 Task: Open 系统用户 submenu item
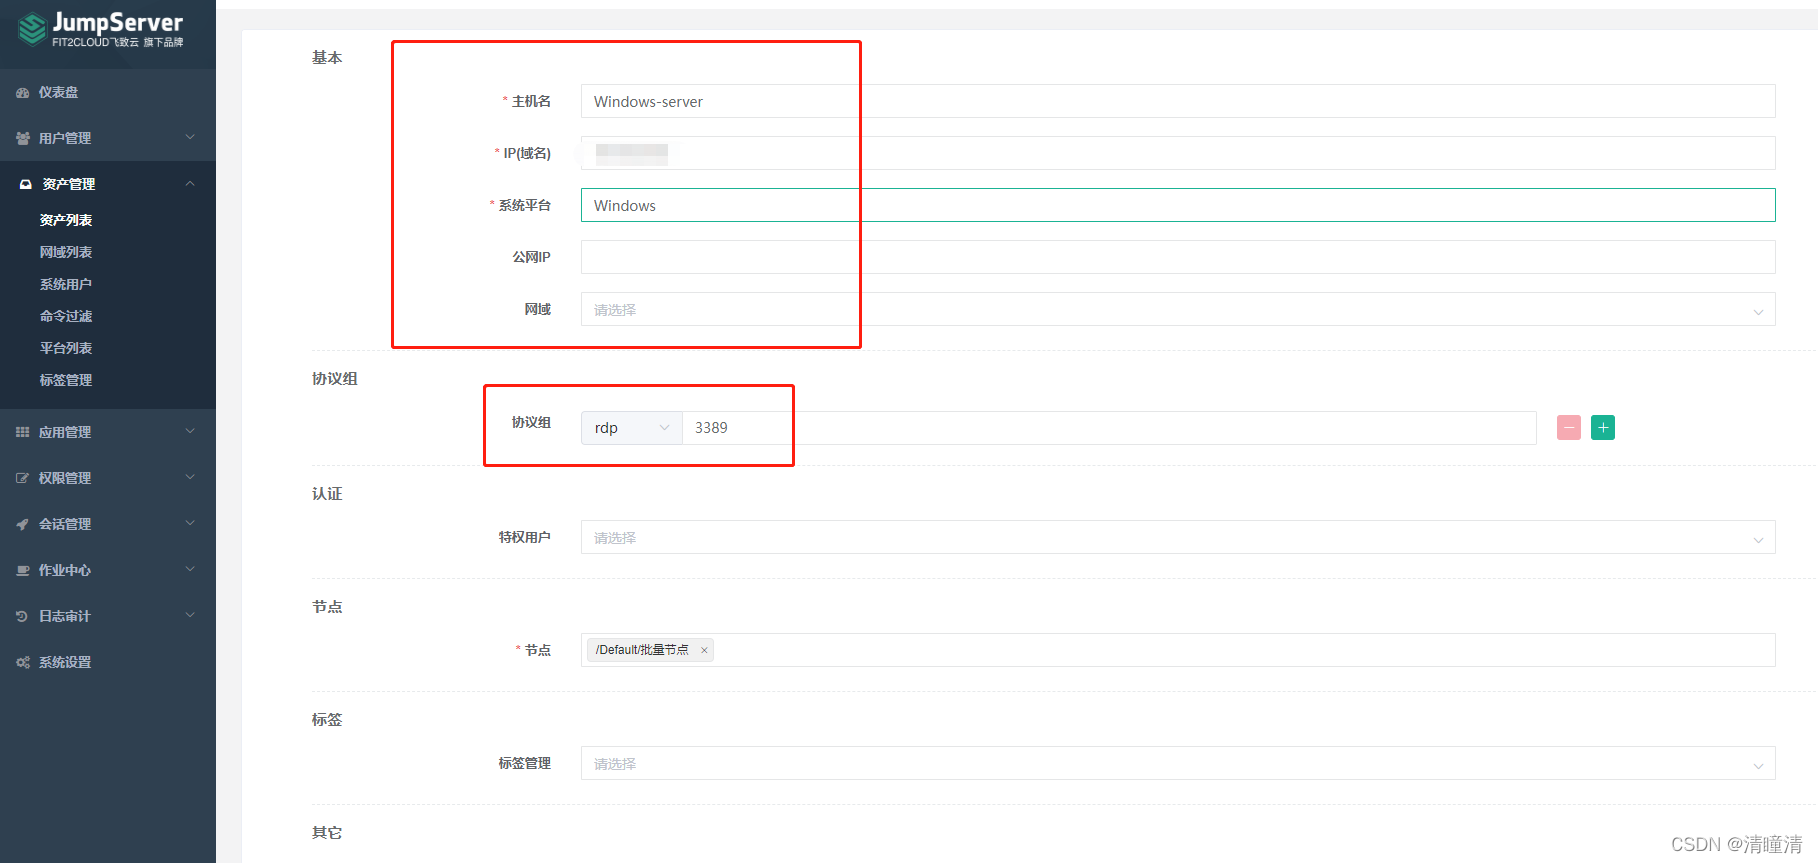66,284
